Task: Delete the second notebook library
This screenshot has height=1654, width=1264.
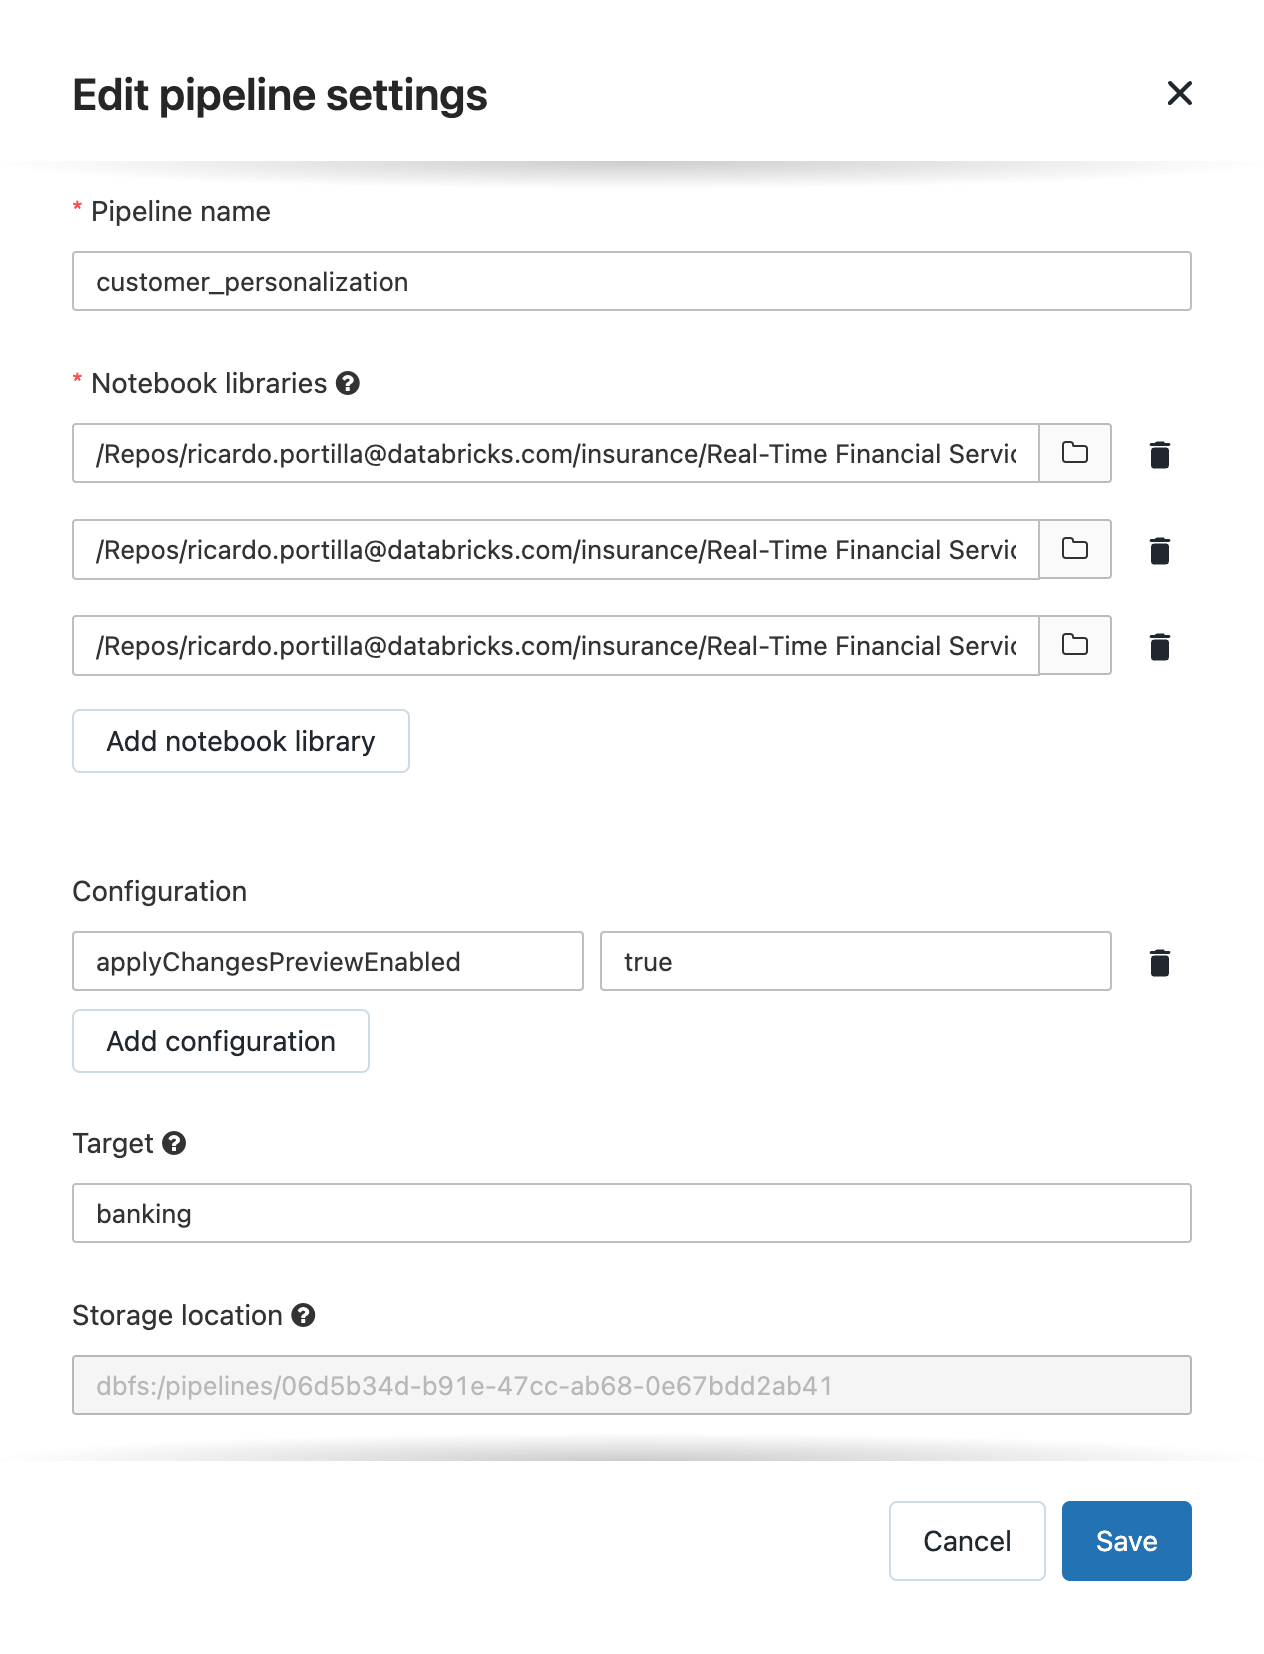Action: coord(1160,551)
